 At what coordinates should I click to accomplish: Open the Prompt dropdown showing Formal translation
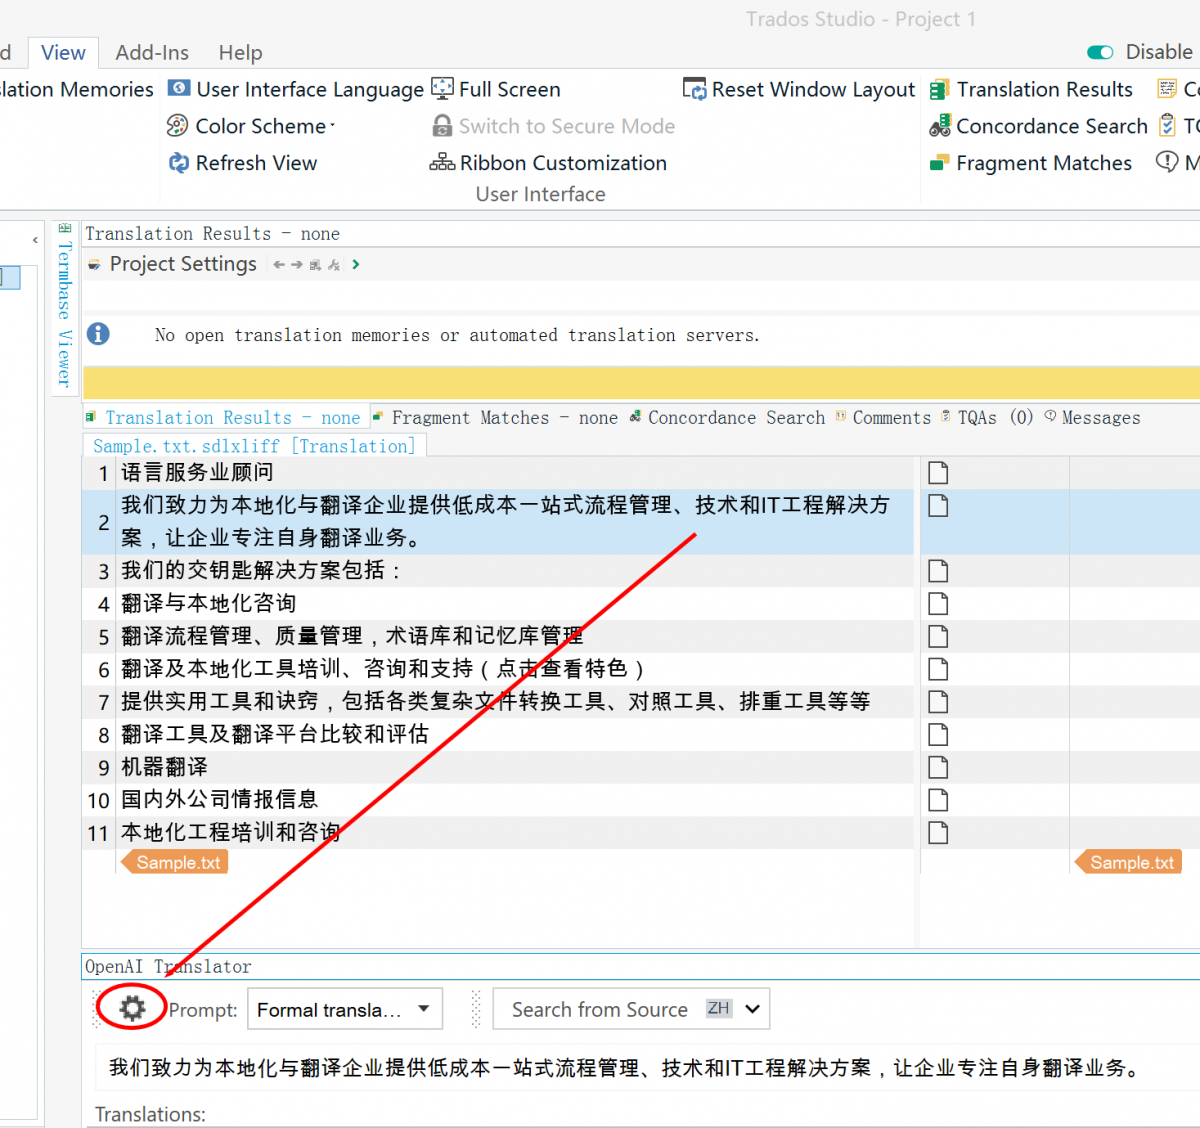click(x=344, y=1008)
